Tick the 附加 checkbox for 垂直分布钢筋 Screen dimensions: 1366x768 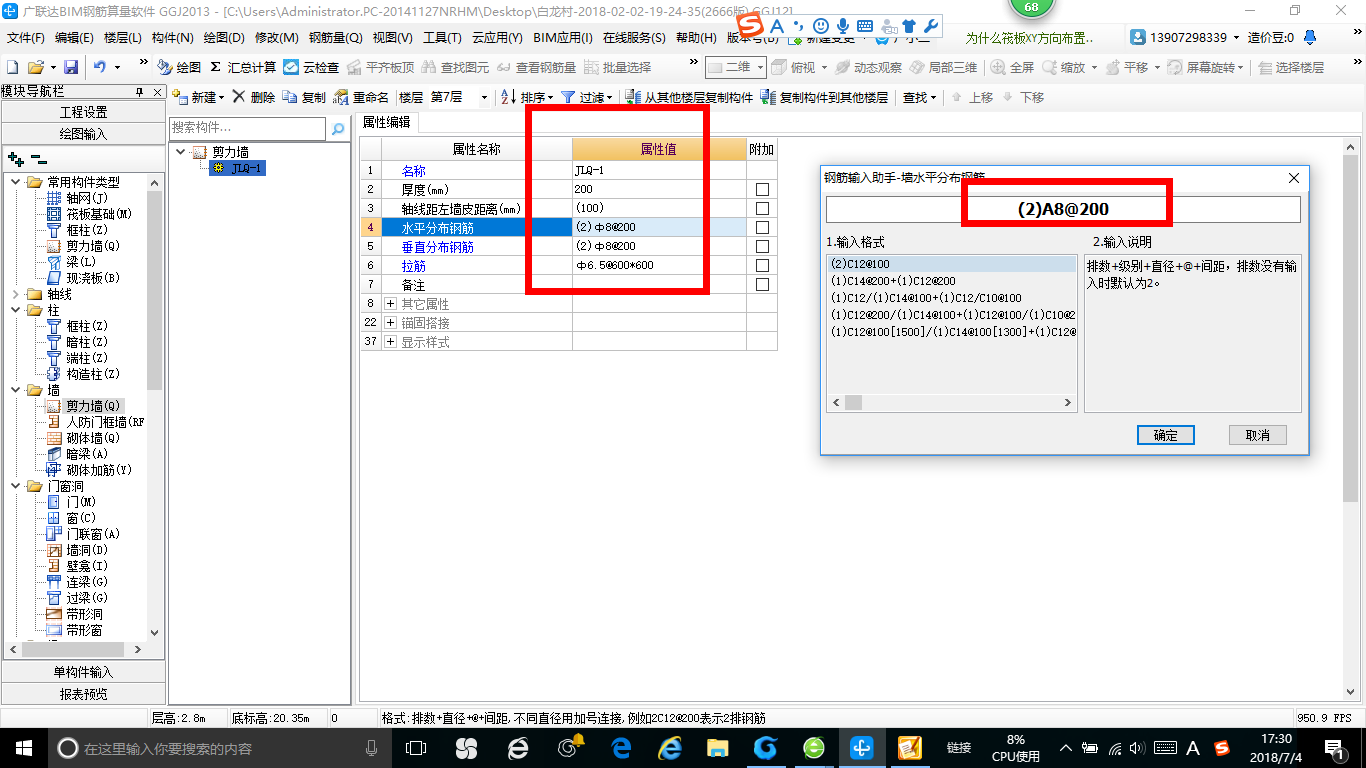[x=762, y=246]
